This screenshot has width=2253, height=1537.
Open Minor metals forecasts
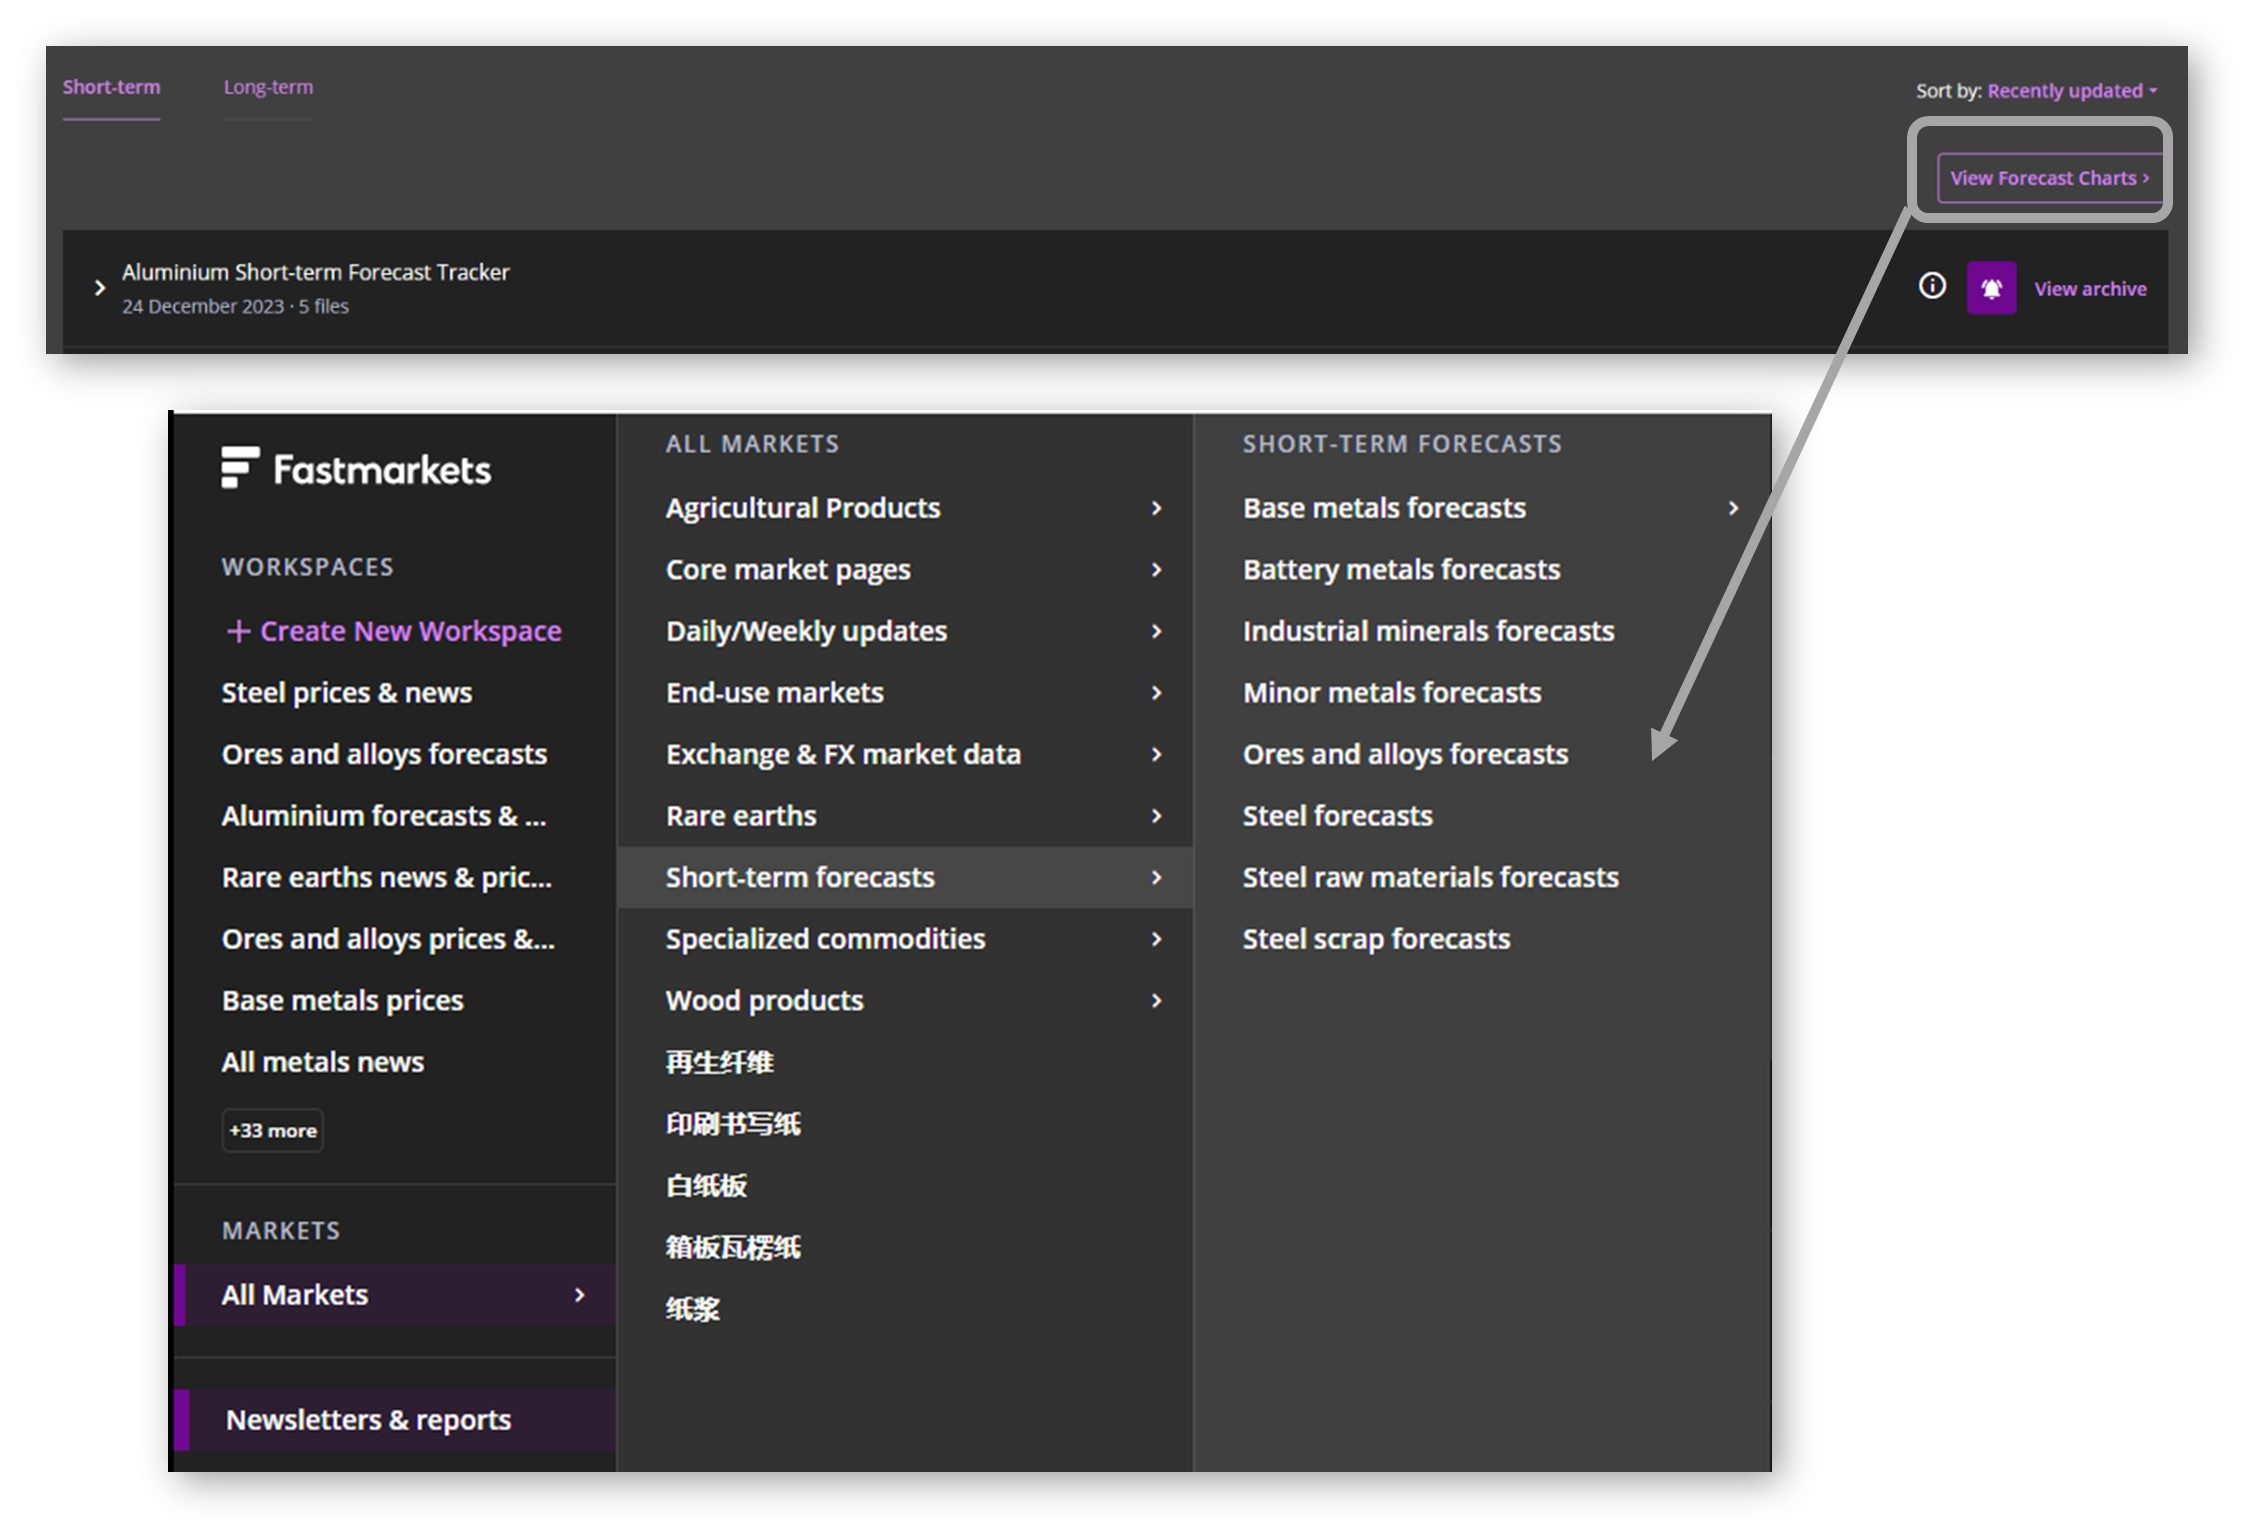click(1392, 692)
